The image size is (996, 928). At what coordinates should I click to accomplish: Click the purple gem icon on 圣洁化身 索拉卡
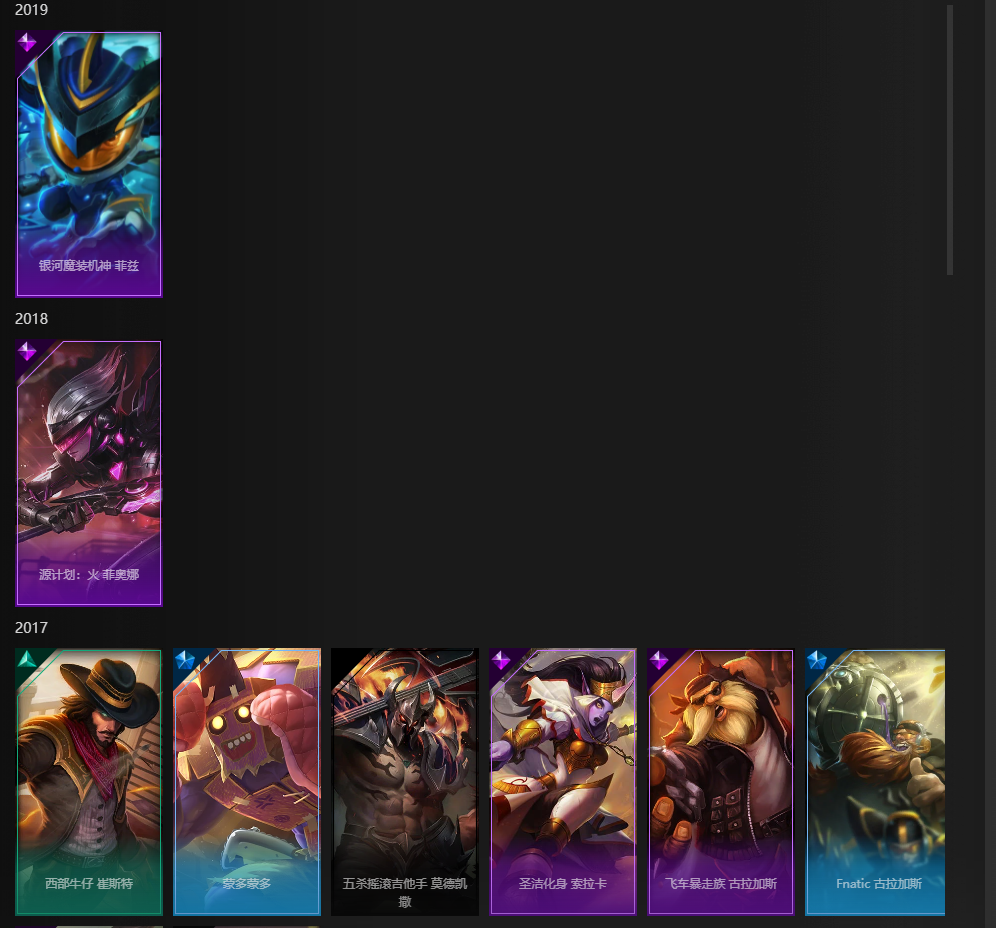tap(501, 660)
